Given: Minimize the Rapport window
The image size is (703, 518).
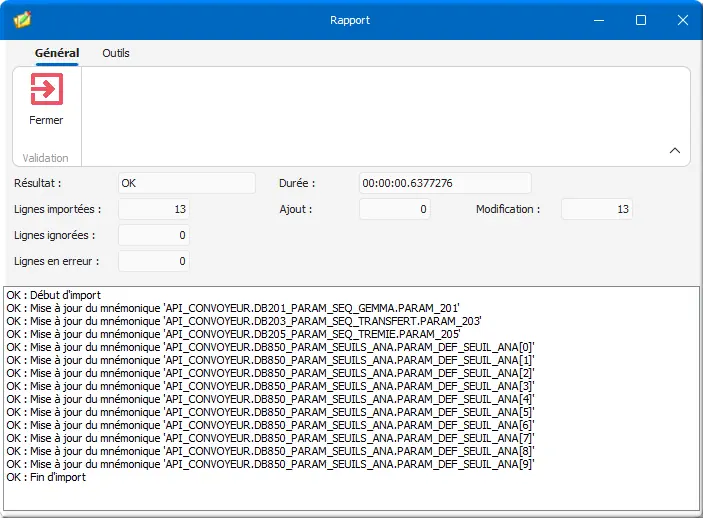Looking at the screenshot, I should (x=599, y=20).
